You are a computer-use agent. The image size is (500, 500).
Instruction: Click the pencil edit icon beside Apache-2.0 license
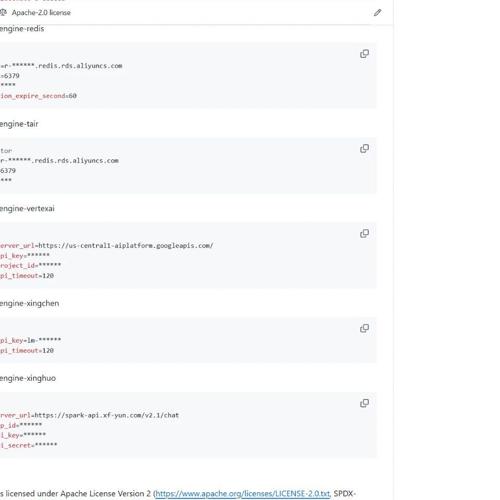pyautogui.click(x=377, y=13)
